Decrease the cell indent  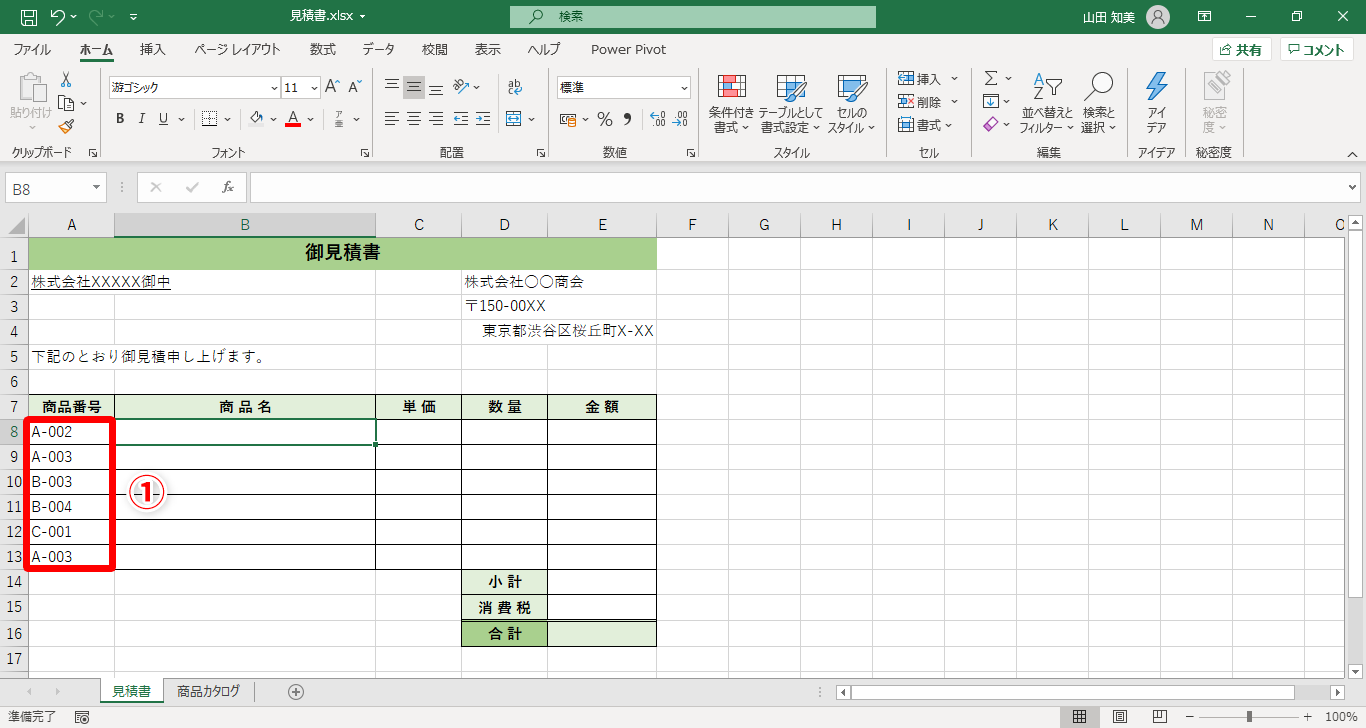tap(461, 119)
